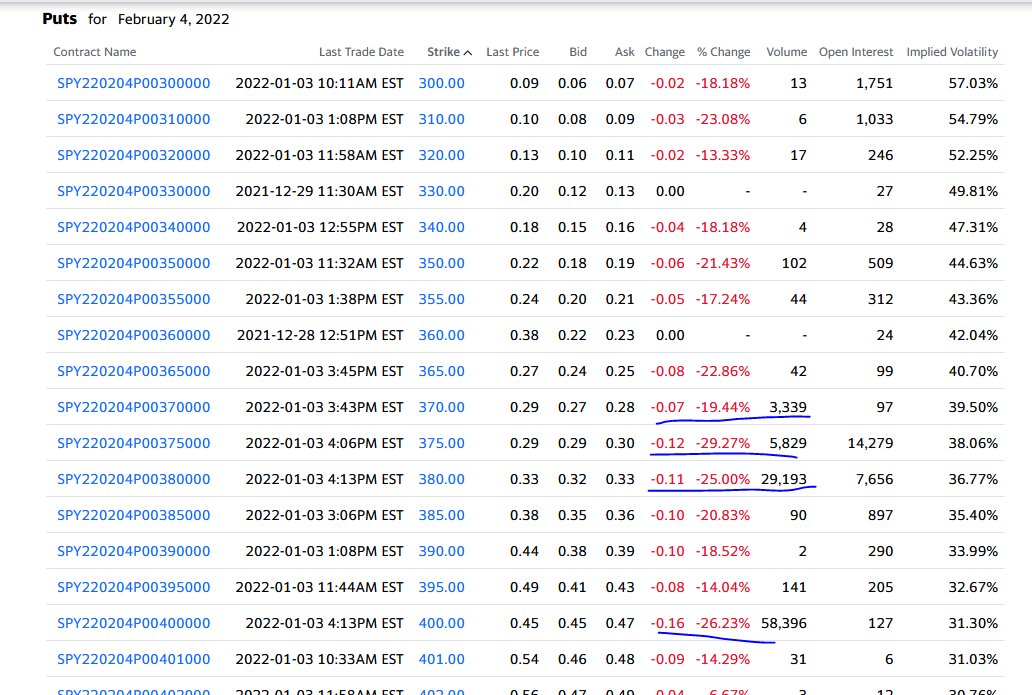The height and width of the screenshot is (695, 1032).
Task: Select open interest value 7,656
Action: 875,479
